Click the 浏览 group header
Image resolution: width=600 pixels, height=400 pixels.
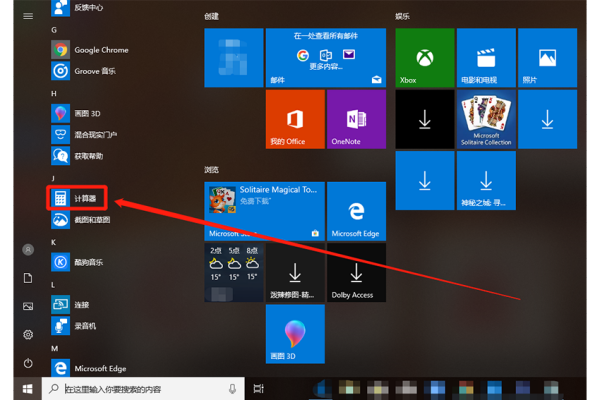click(x=212, y=170)
